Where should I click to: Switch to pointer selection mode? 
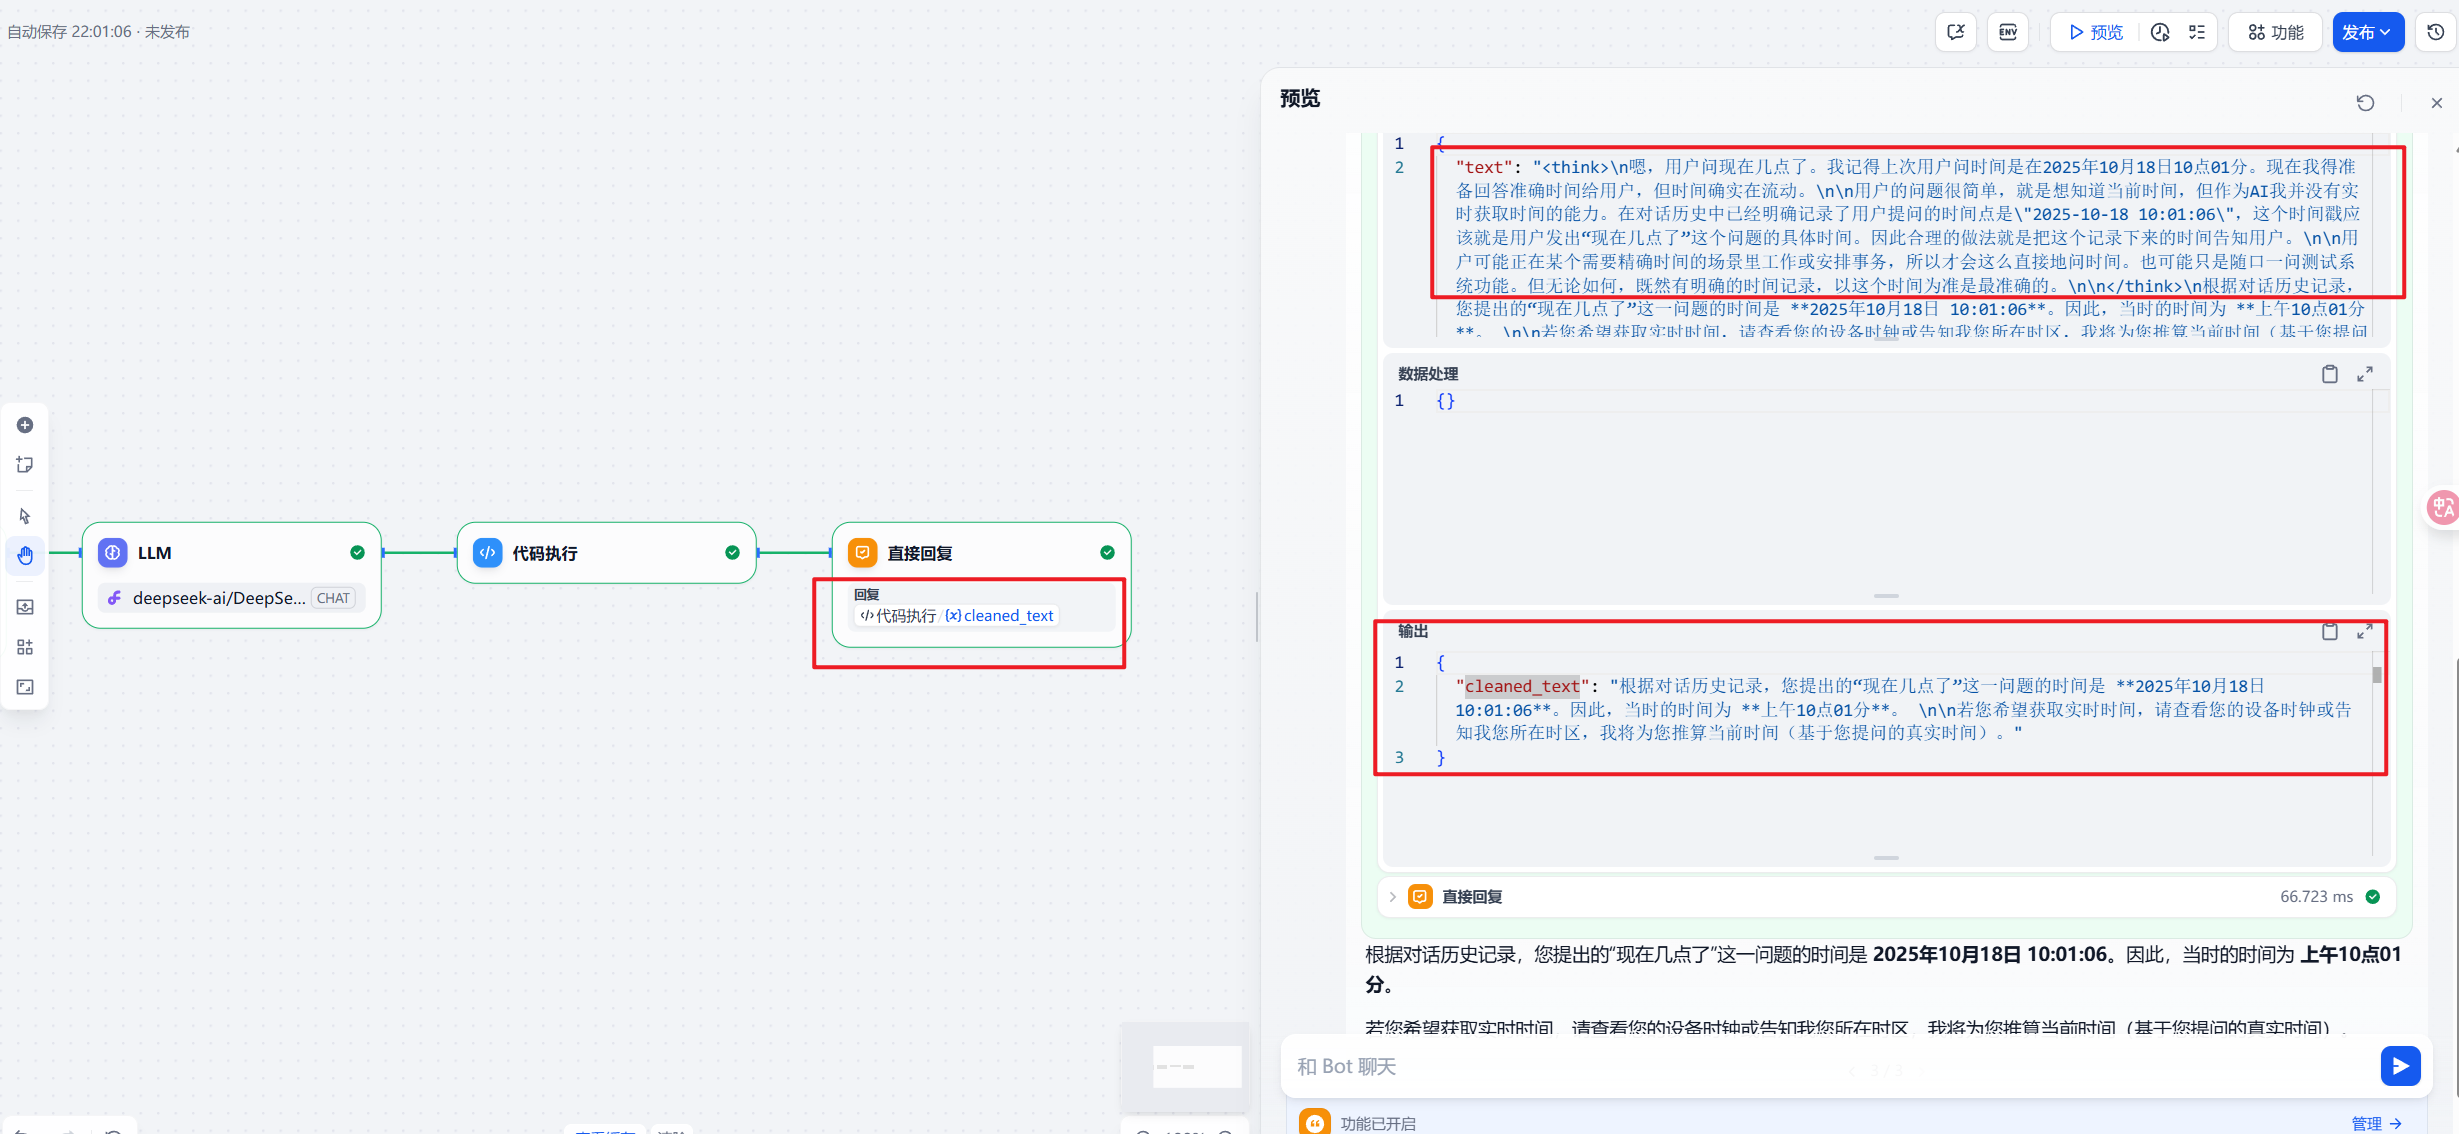click(x=25, y=516)
